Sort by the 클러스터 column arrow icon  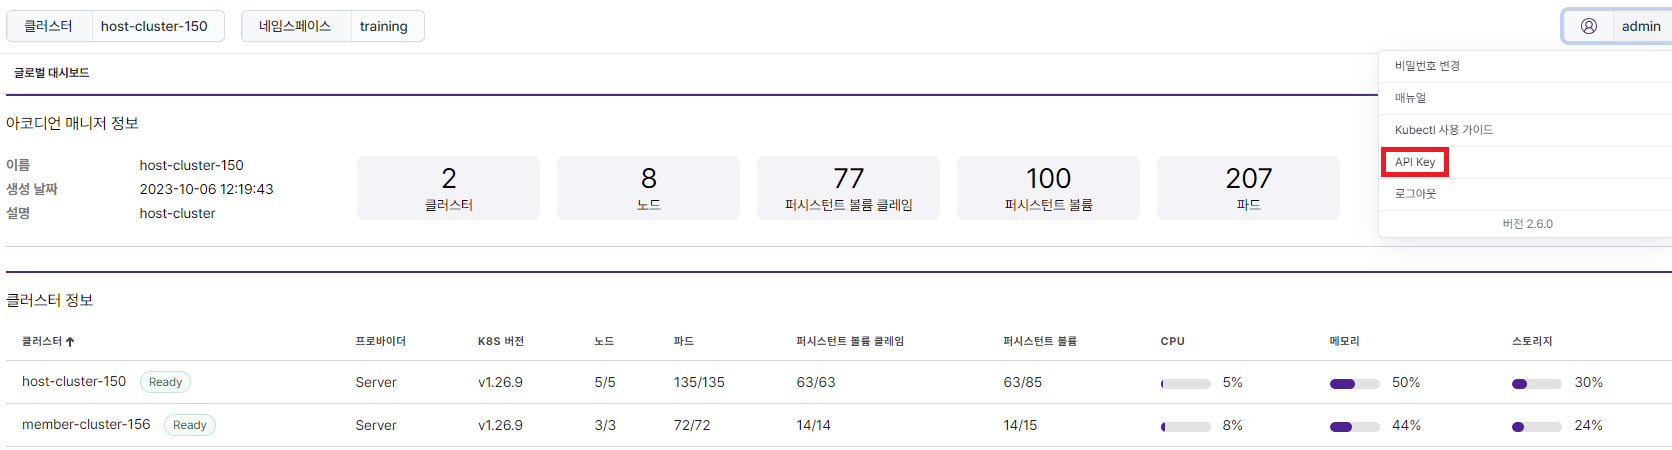70,342
